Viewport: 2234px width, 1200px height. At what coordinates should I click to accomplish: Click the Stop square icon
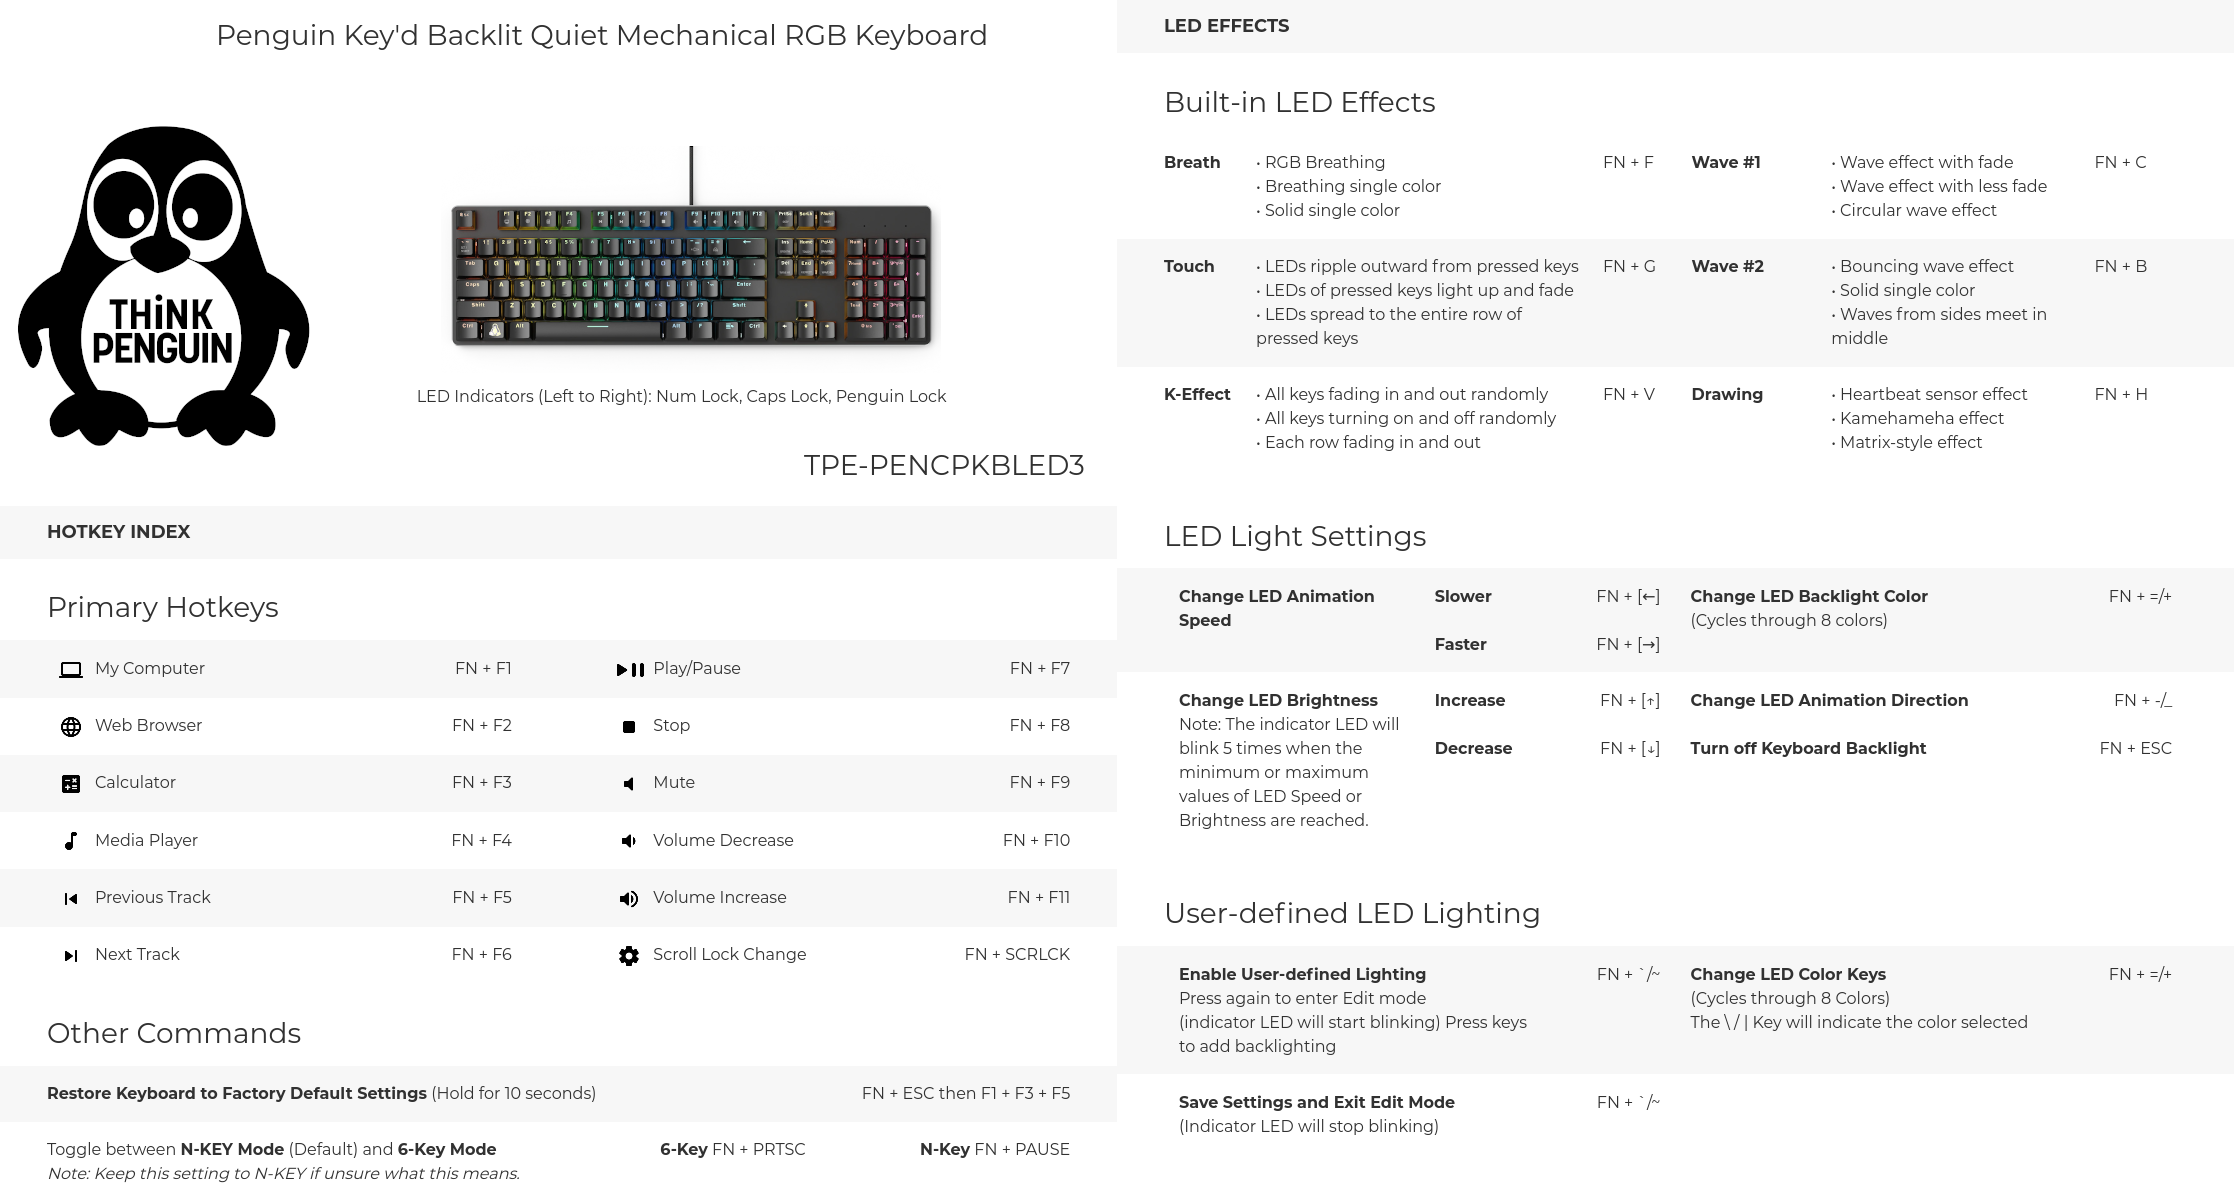[629, 727]
